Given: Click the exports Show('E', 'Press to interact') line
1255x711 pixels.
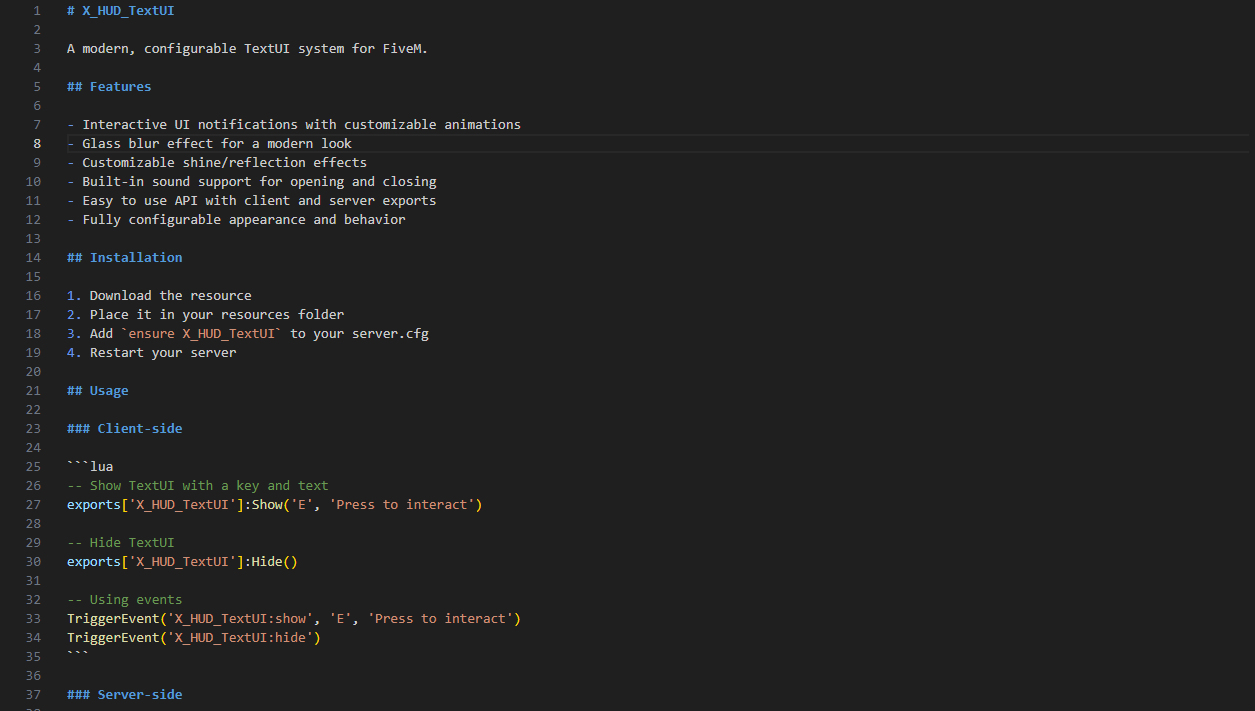Looking at the screenshot, I should [x=275, y=504].
